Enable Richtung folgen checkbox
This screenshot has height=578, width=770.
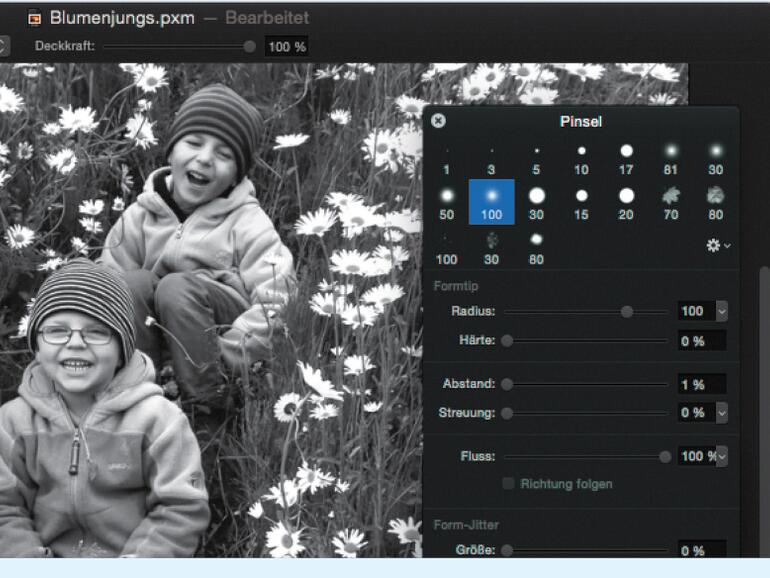tap(508, 484)
